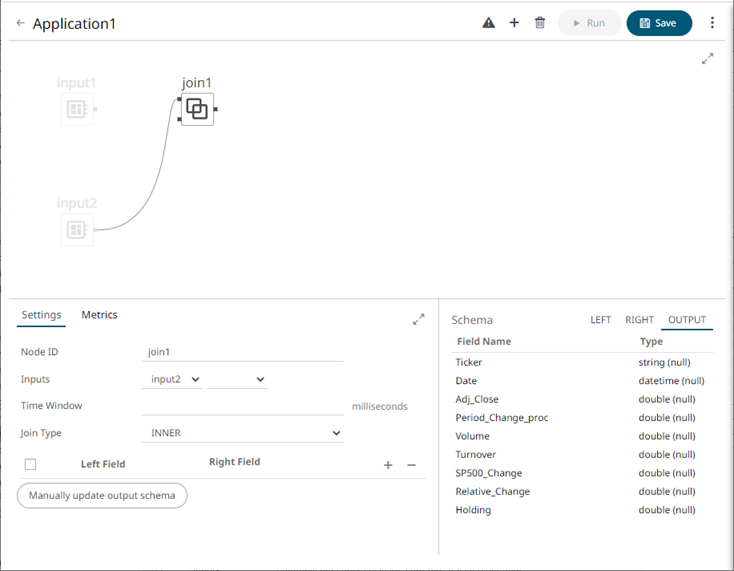Click Manually update output schema button
The height and width of the screenshot is (571, 734).
point(102,496)
